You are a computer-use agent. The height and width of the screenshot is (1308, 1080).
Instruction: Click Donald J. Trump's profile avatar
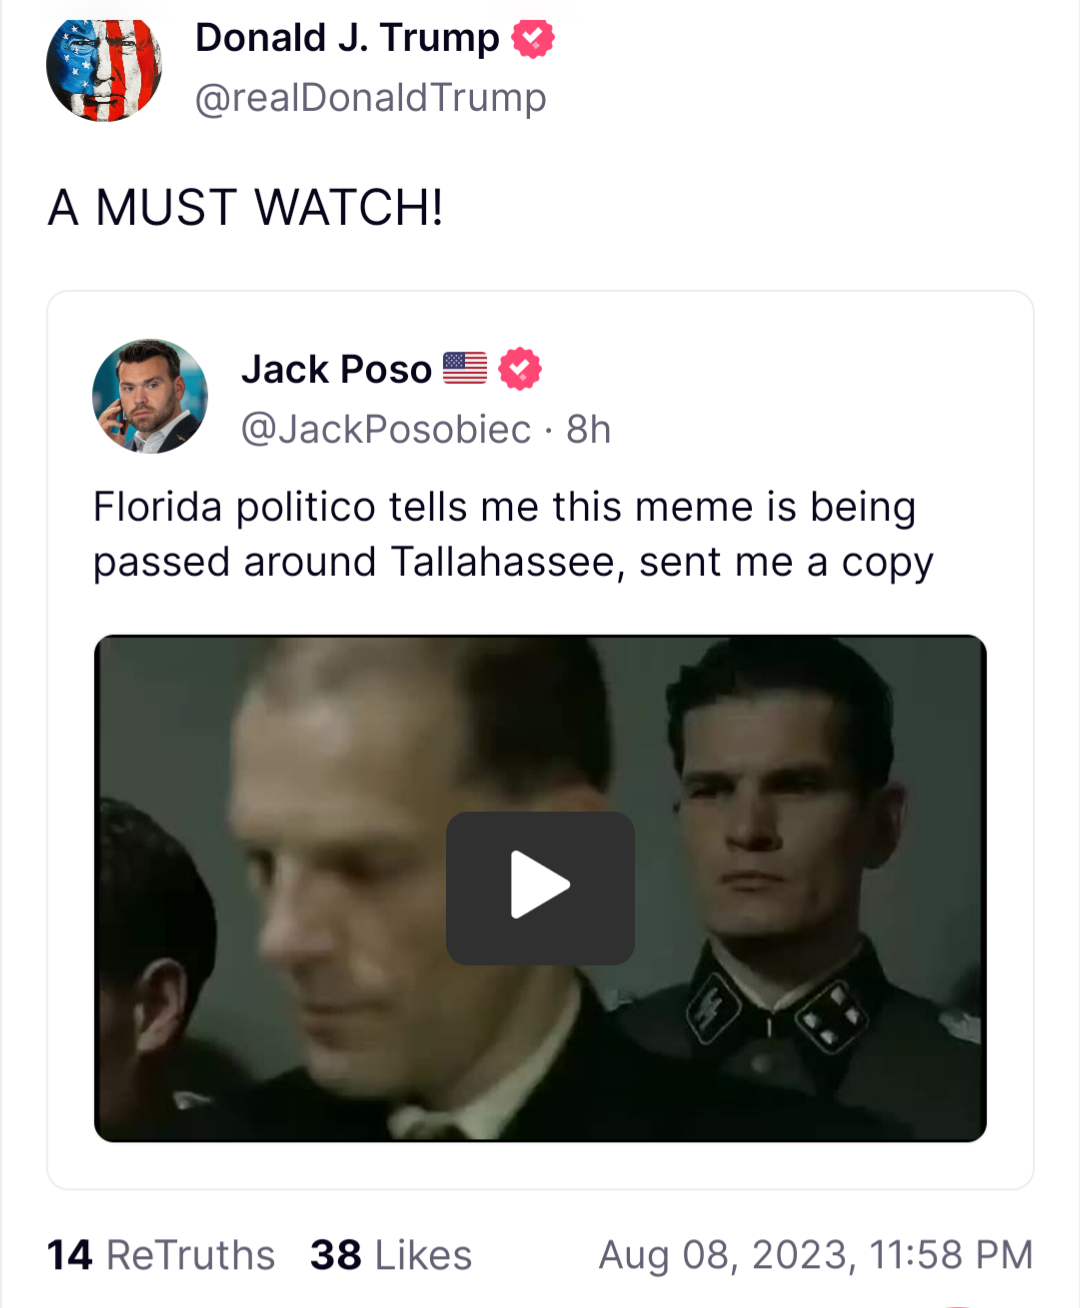click(104, 69)
